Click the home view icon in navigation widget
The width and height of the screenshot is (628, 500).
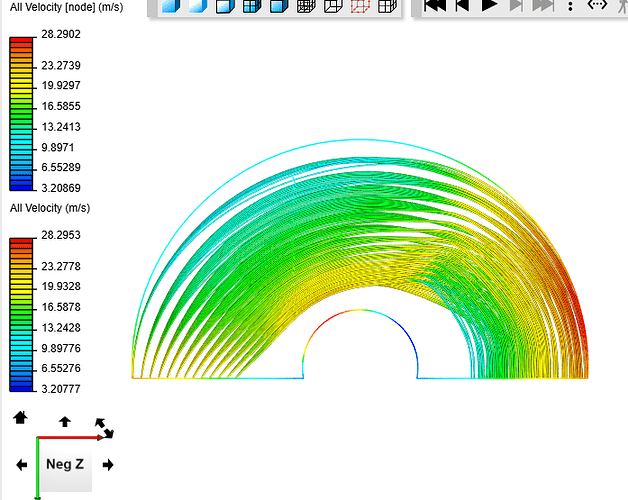(x=20, y=417)
